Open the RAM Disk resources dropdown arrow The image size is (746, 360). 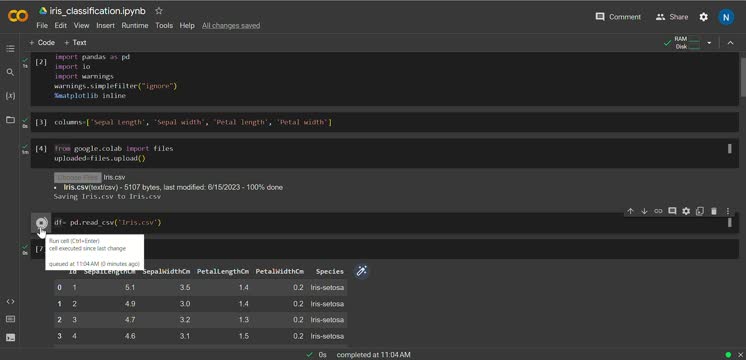click(x=709, y=43)
